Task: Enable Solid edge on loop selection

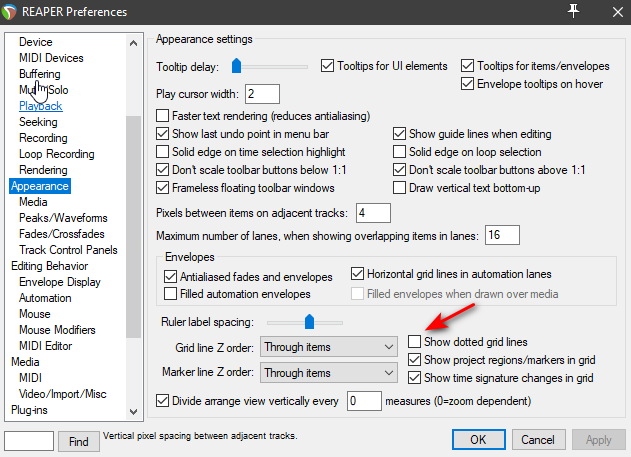Action: (399, 152)
